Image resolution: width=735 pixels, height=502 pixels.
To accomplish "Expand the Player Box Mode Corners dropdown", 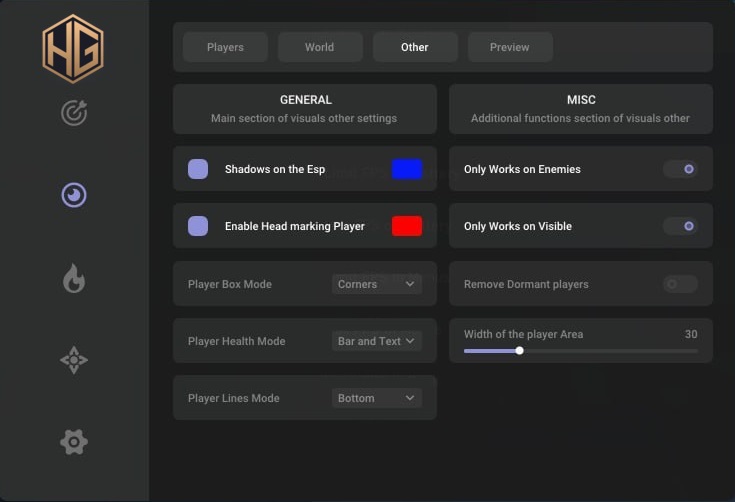I will (376, 284).
